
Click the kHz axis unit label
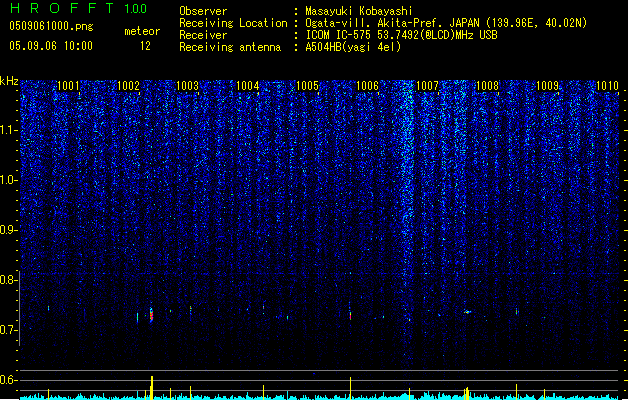point(9,81)
